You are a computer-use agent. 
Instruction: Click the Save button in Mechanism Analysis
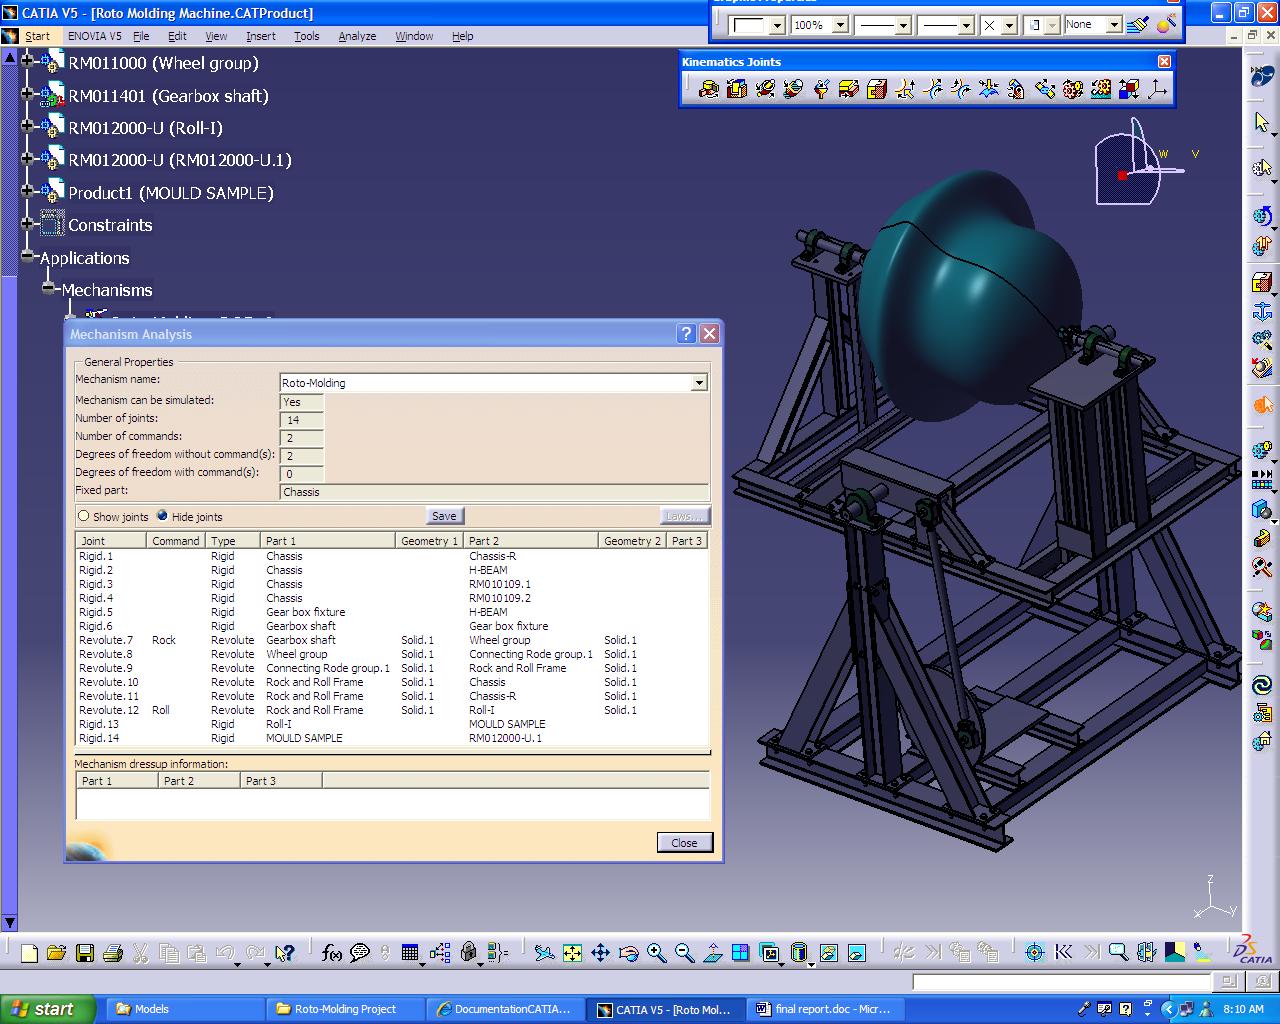444,516
